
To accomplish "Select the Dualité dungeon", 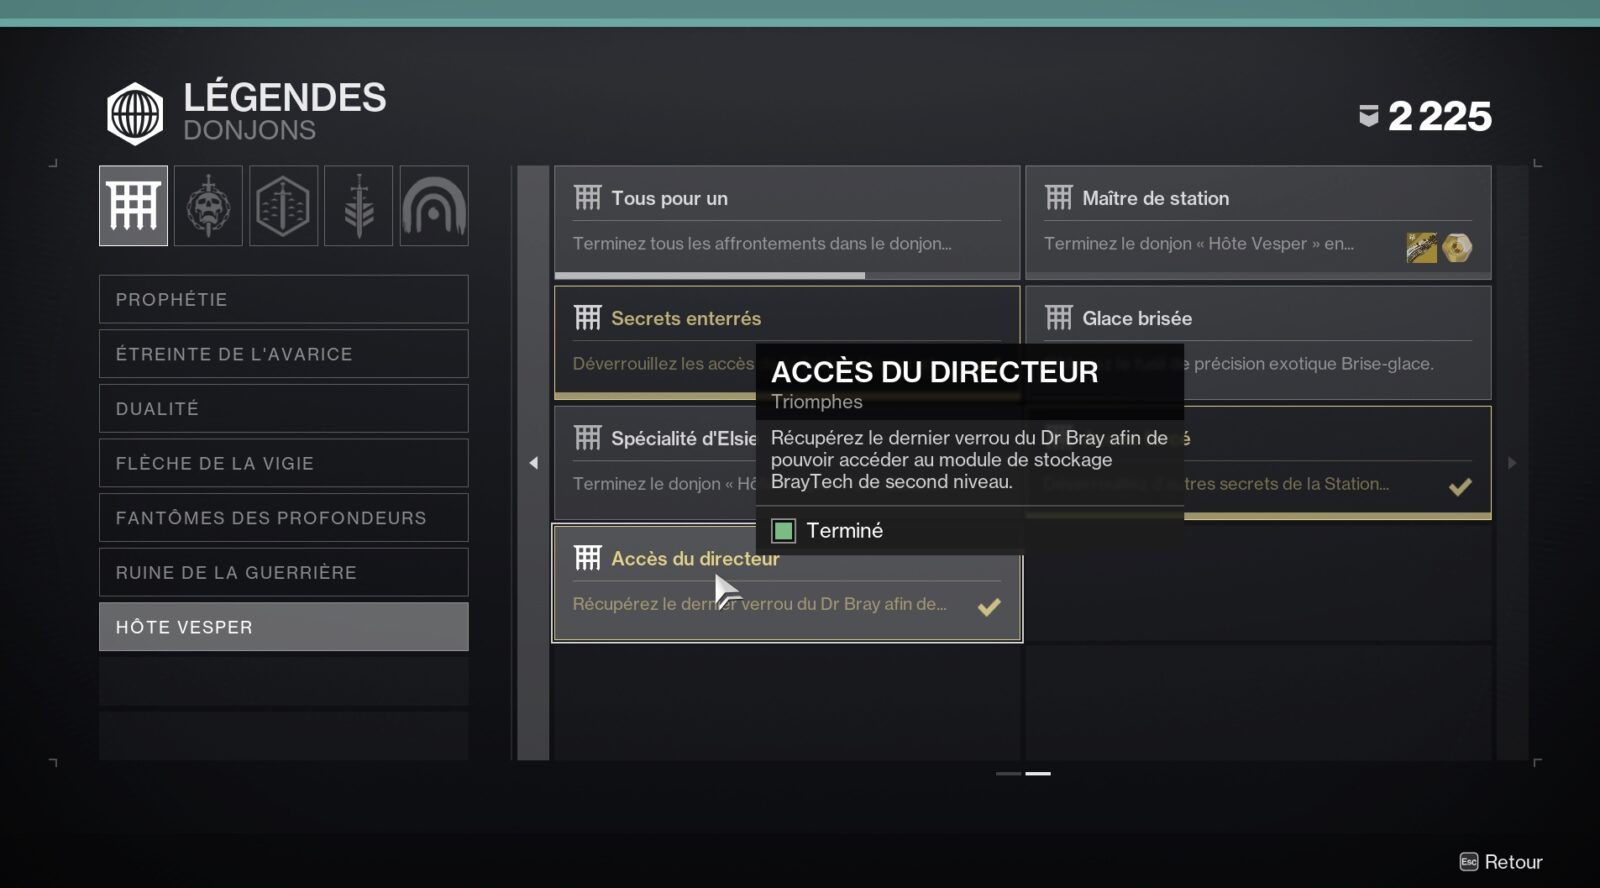I will 284,408.
